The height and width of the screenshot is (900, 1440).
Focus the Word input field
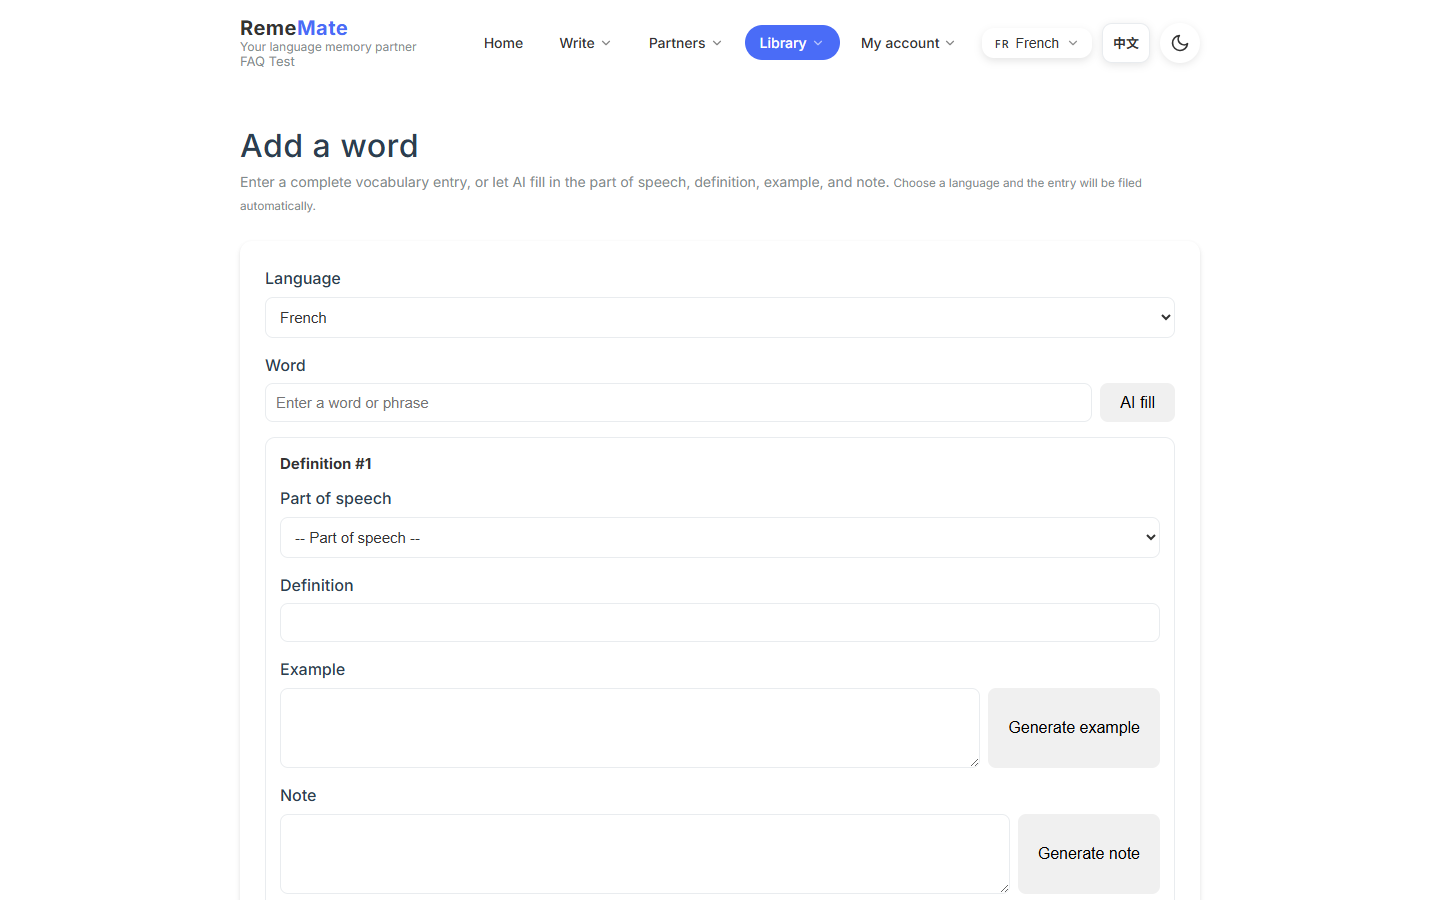pos(678,403)
